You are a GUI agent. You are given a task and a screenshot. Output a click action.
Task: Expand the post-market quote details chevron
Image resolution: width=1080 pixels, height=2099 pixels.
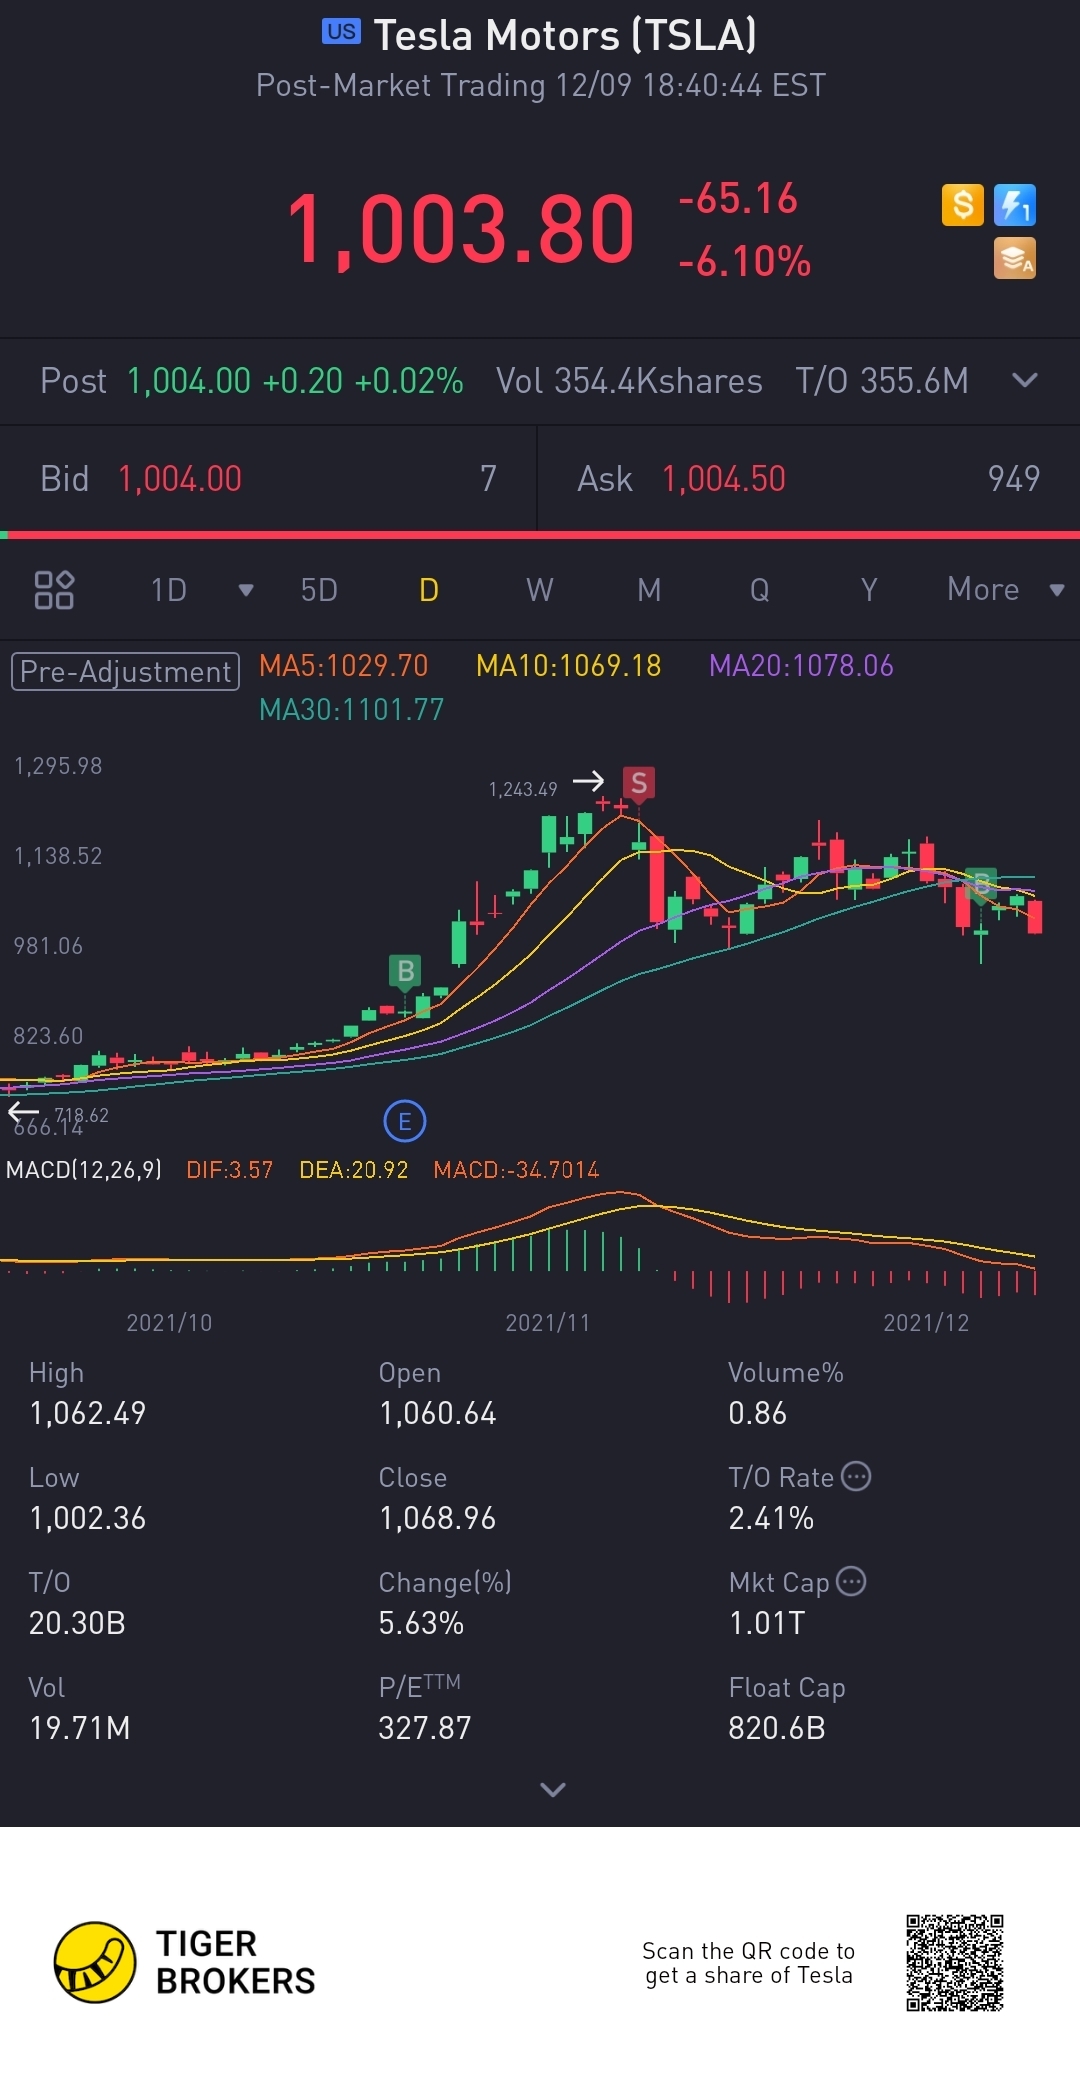click(1025, 380)
